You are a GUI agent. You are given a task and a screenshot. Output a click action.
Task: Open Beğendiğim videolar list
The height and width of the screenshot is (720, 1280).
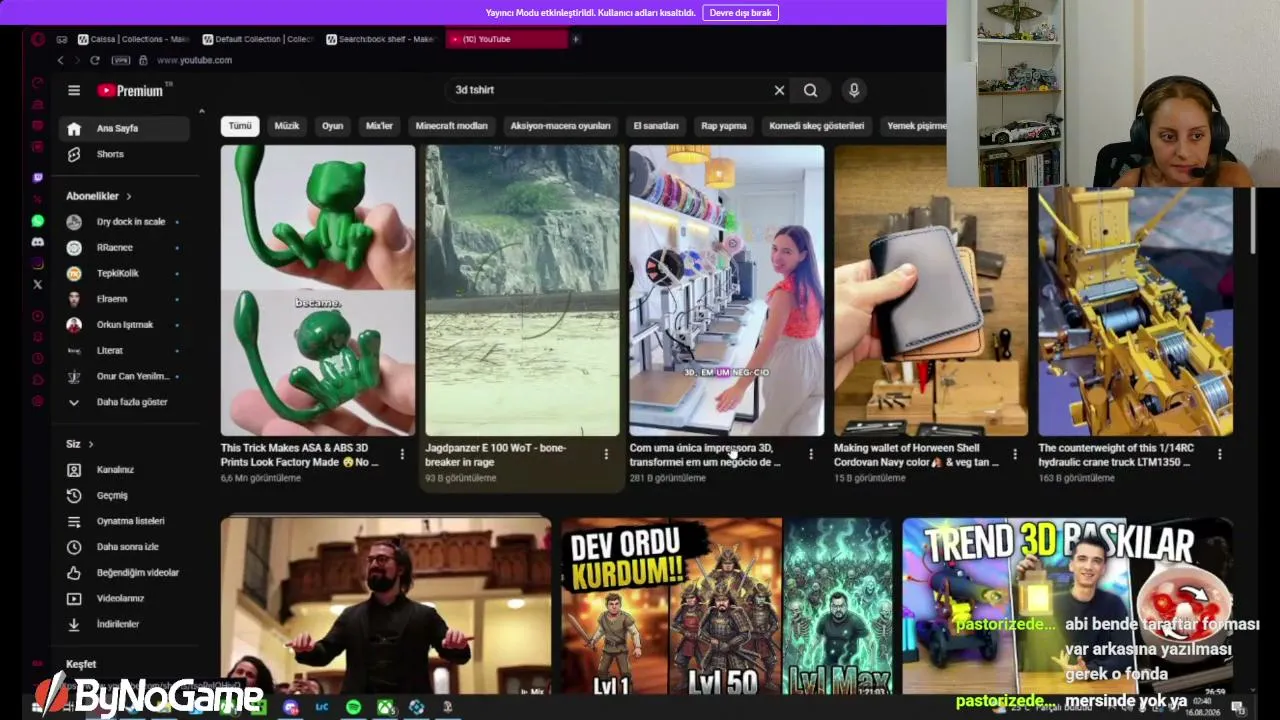click(x=123, y=573)
